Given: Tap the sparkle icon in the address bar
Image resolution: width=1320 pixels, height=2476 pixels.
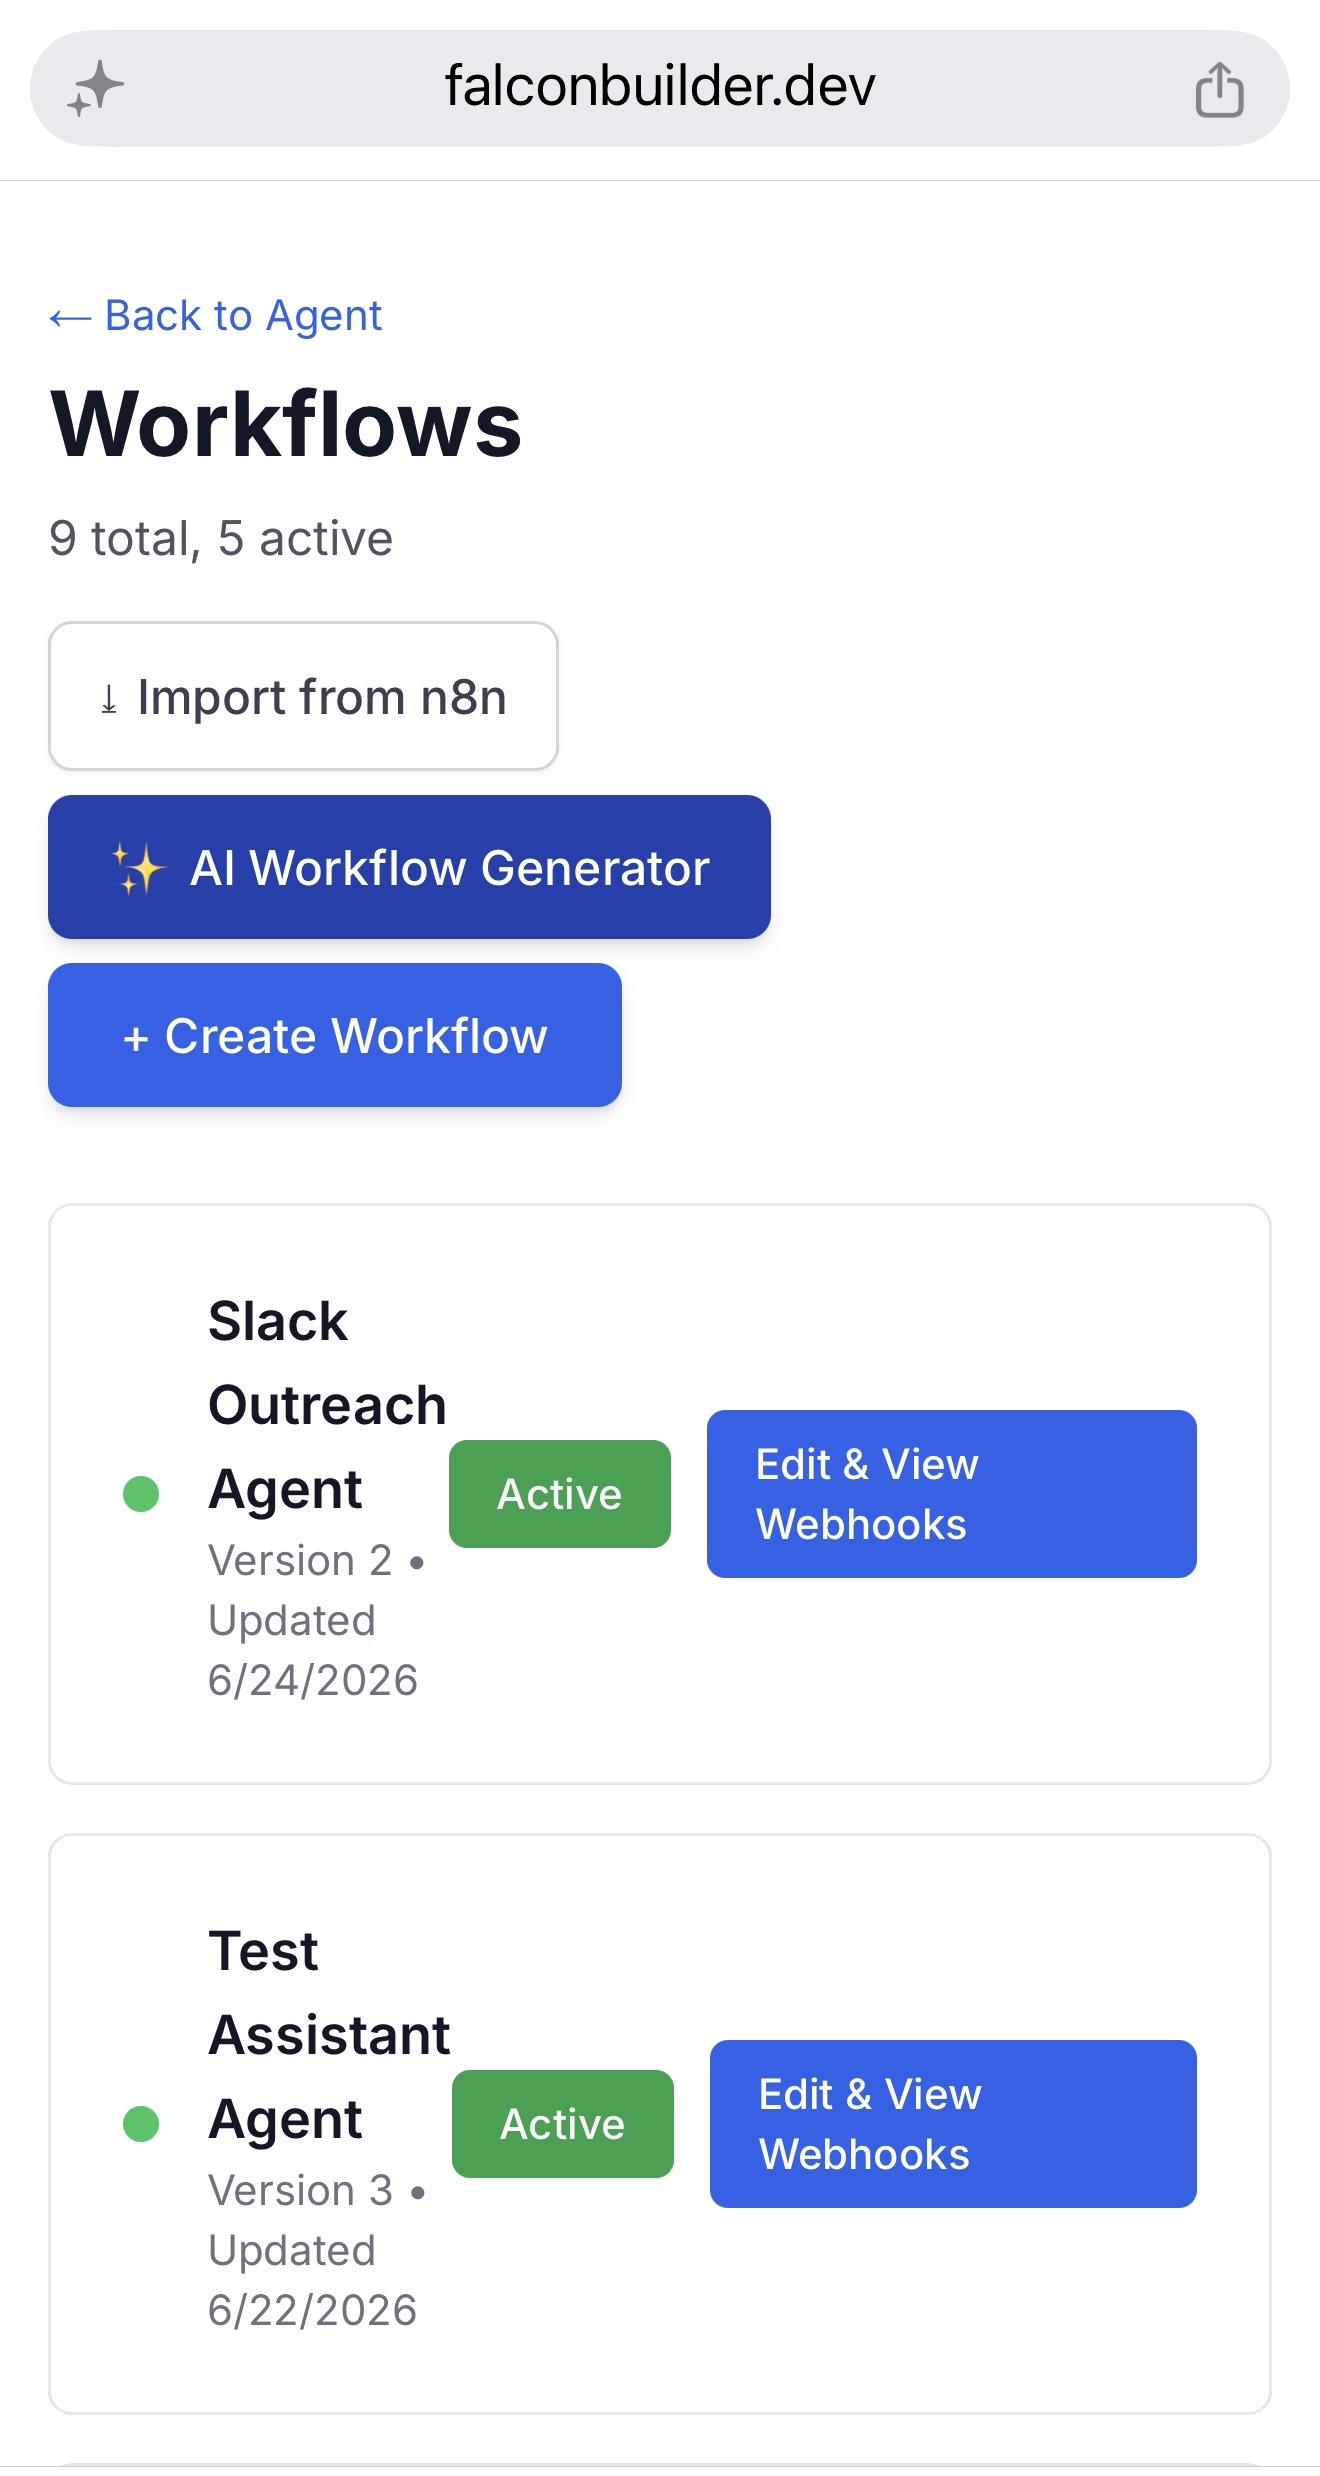Looking at the screenshot, I should pos(96,88).
